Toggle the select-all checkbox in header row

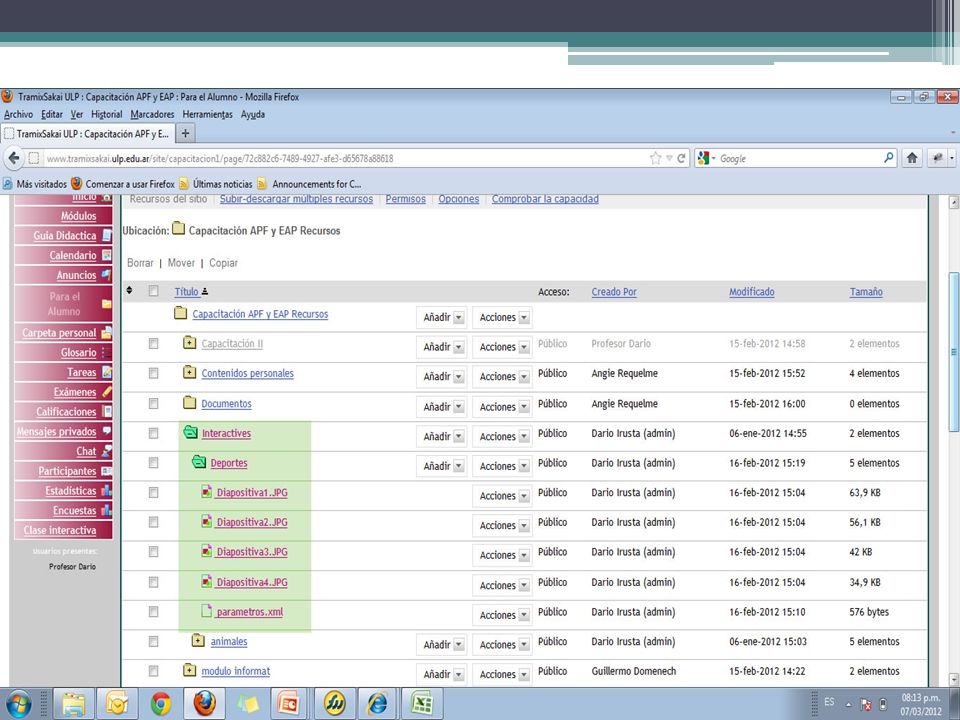[154, 291]
